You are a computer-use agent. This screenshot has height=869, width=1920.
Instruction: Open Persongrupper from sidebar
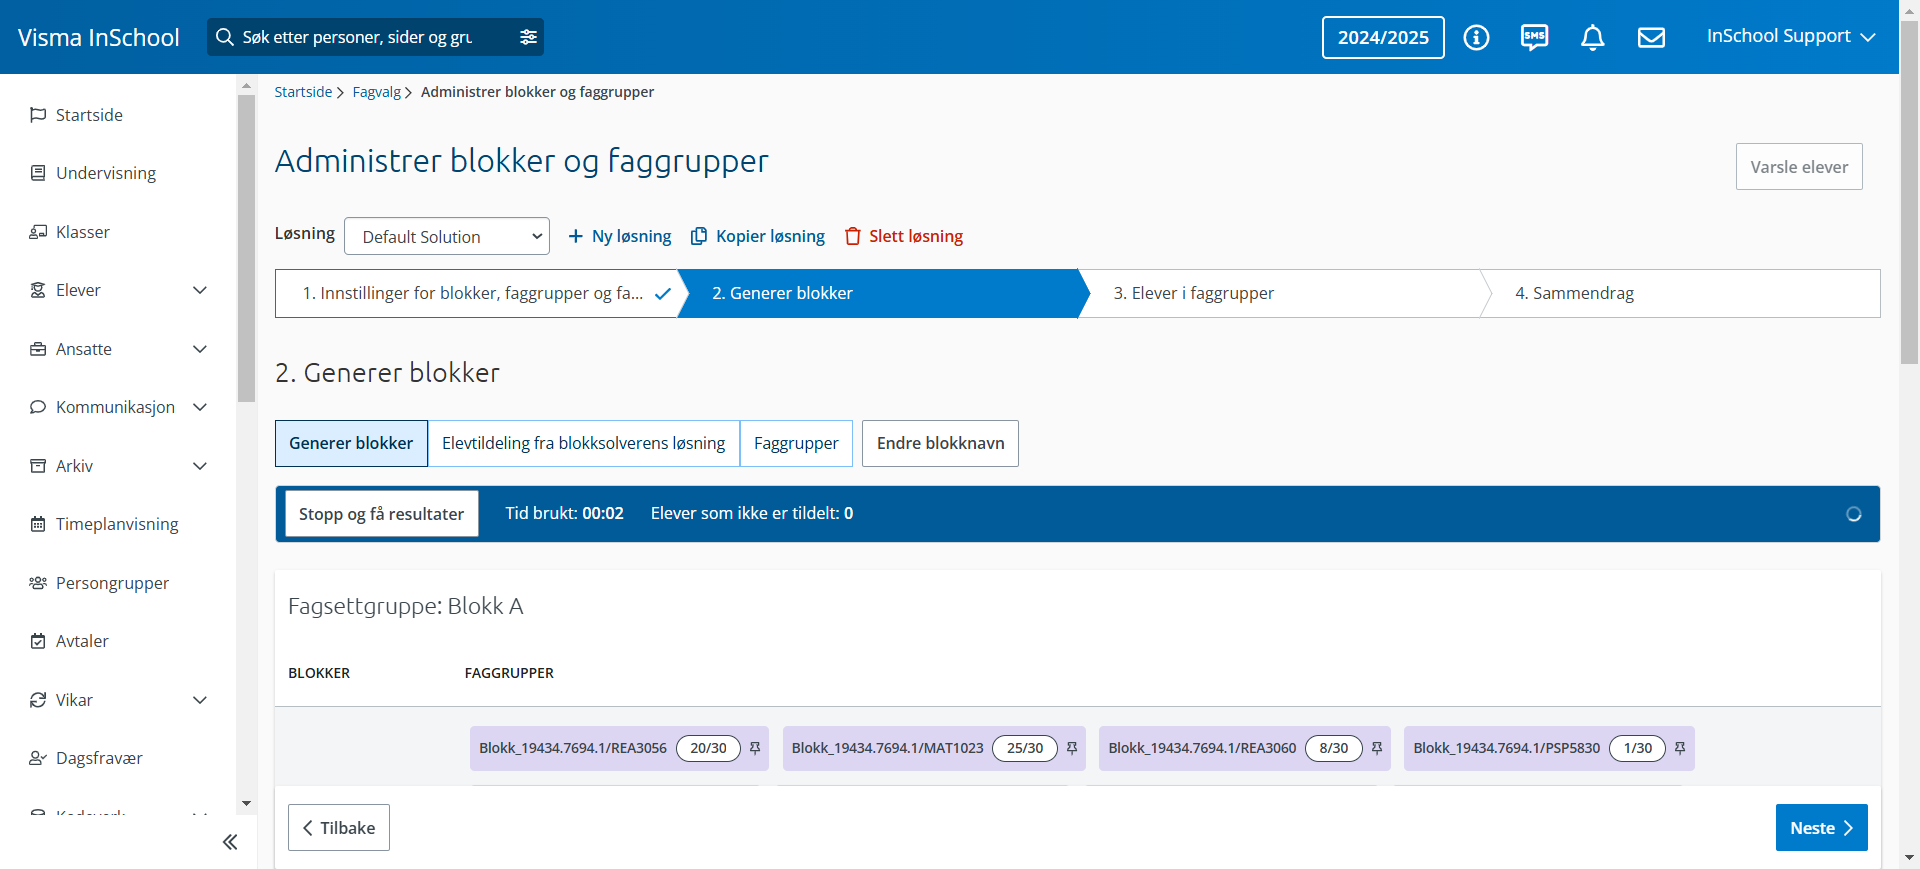click(x=112, y=583)
